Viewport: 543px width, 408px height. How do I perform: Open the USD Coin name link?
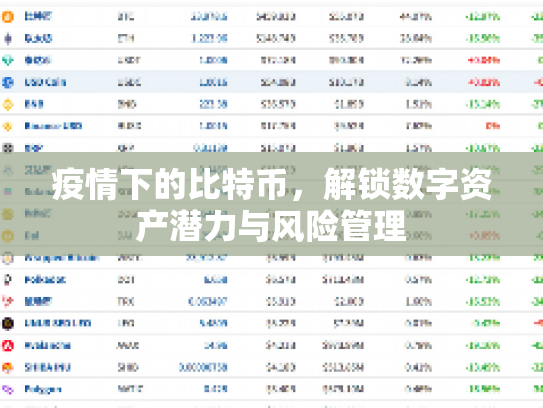45,82
